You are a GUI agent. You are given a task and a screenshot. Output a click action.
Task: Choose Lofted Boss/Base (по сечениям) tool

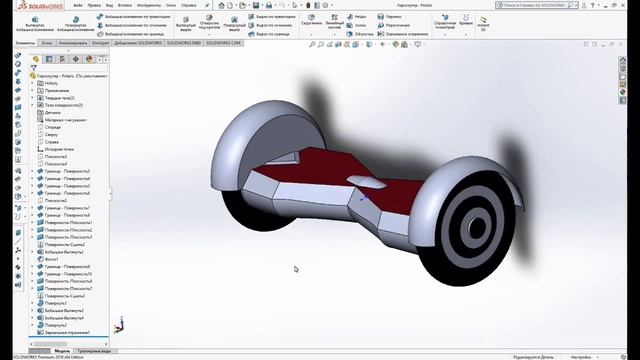132,25
